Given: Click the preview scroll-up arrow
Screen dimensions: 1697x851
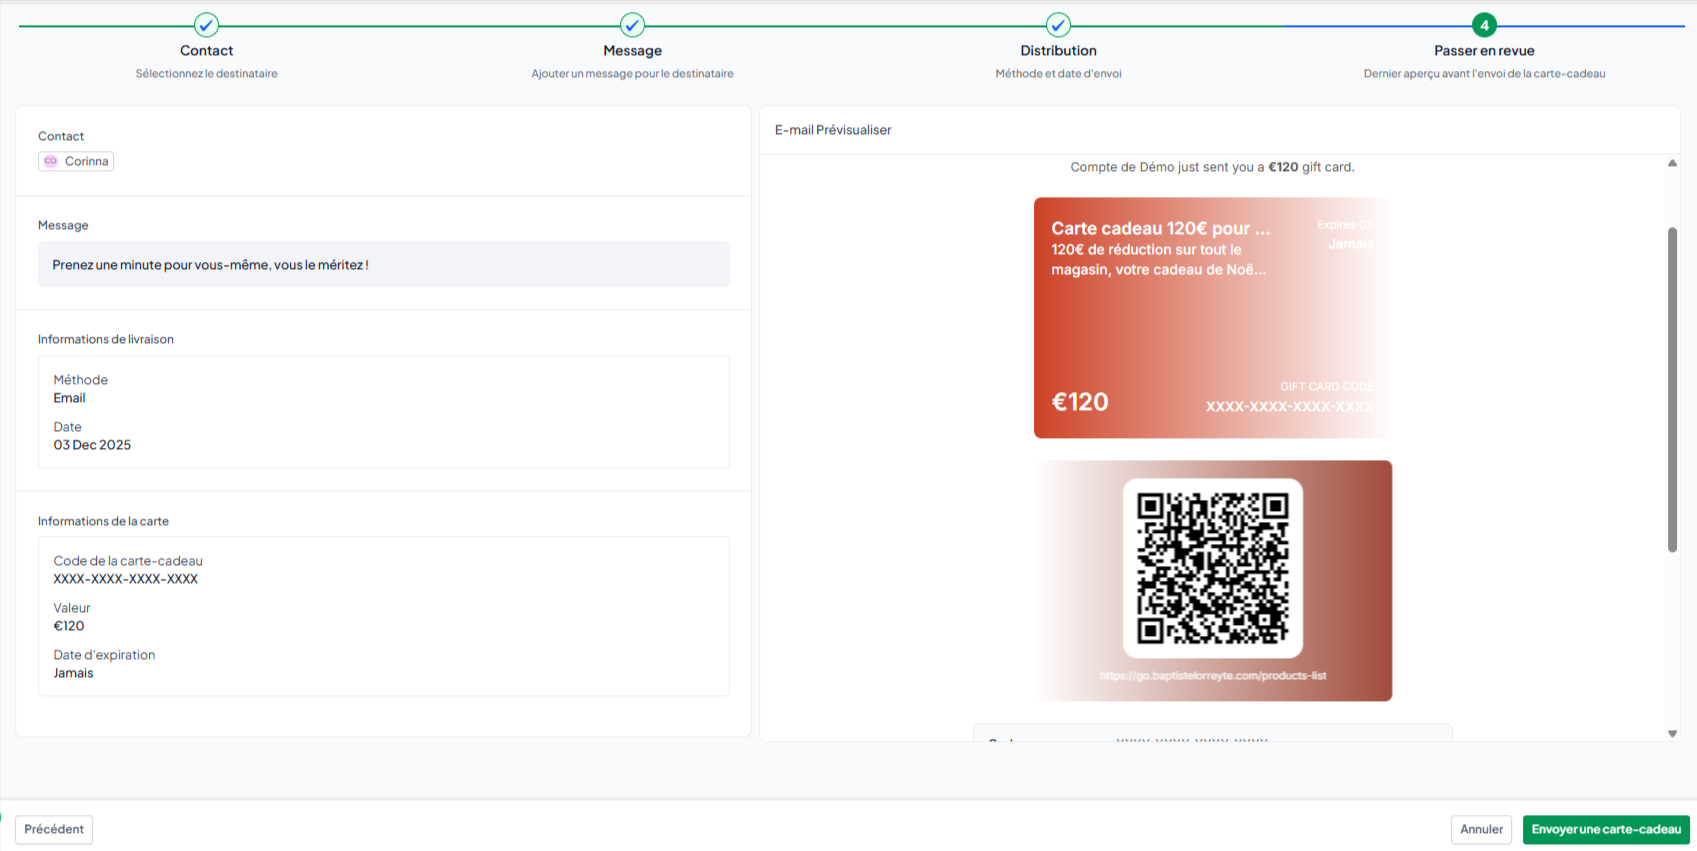Looking at the screenshot, I should 1672,163.
